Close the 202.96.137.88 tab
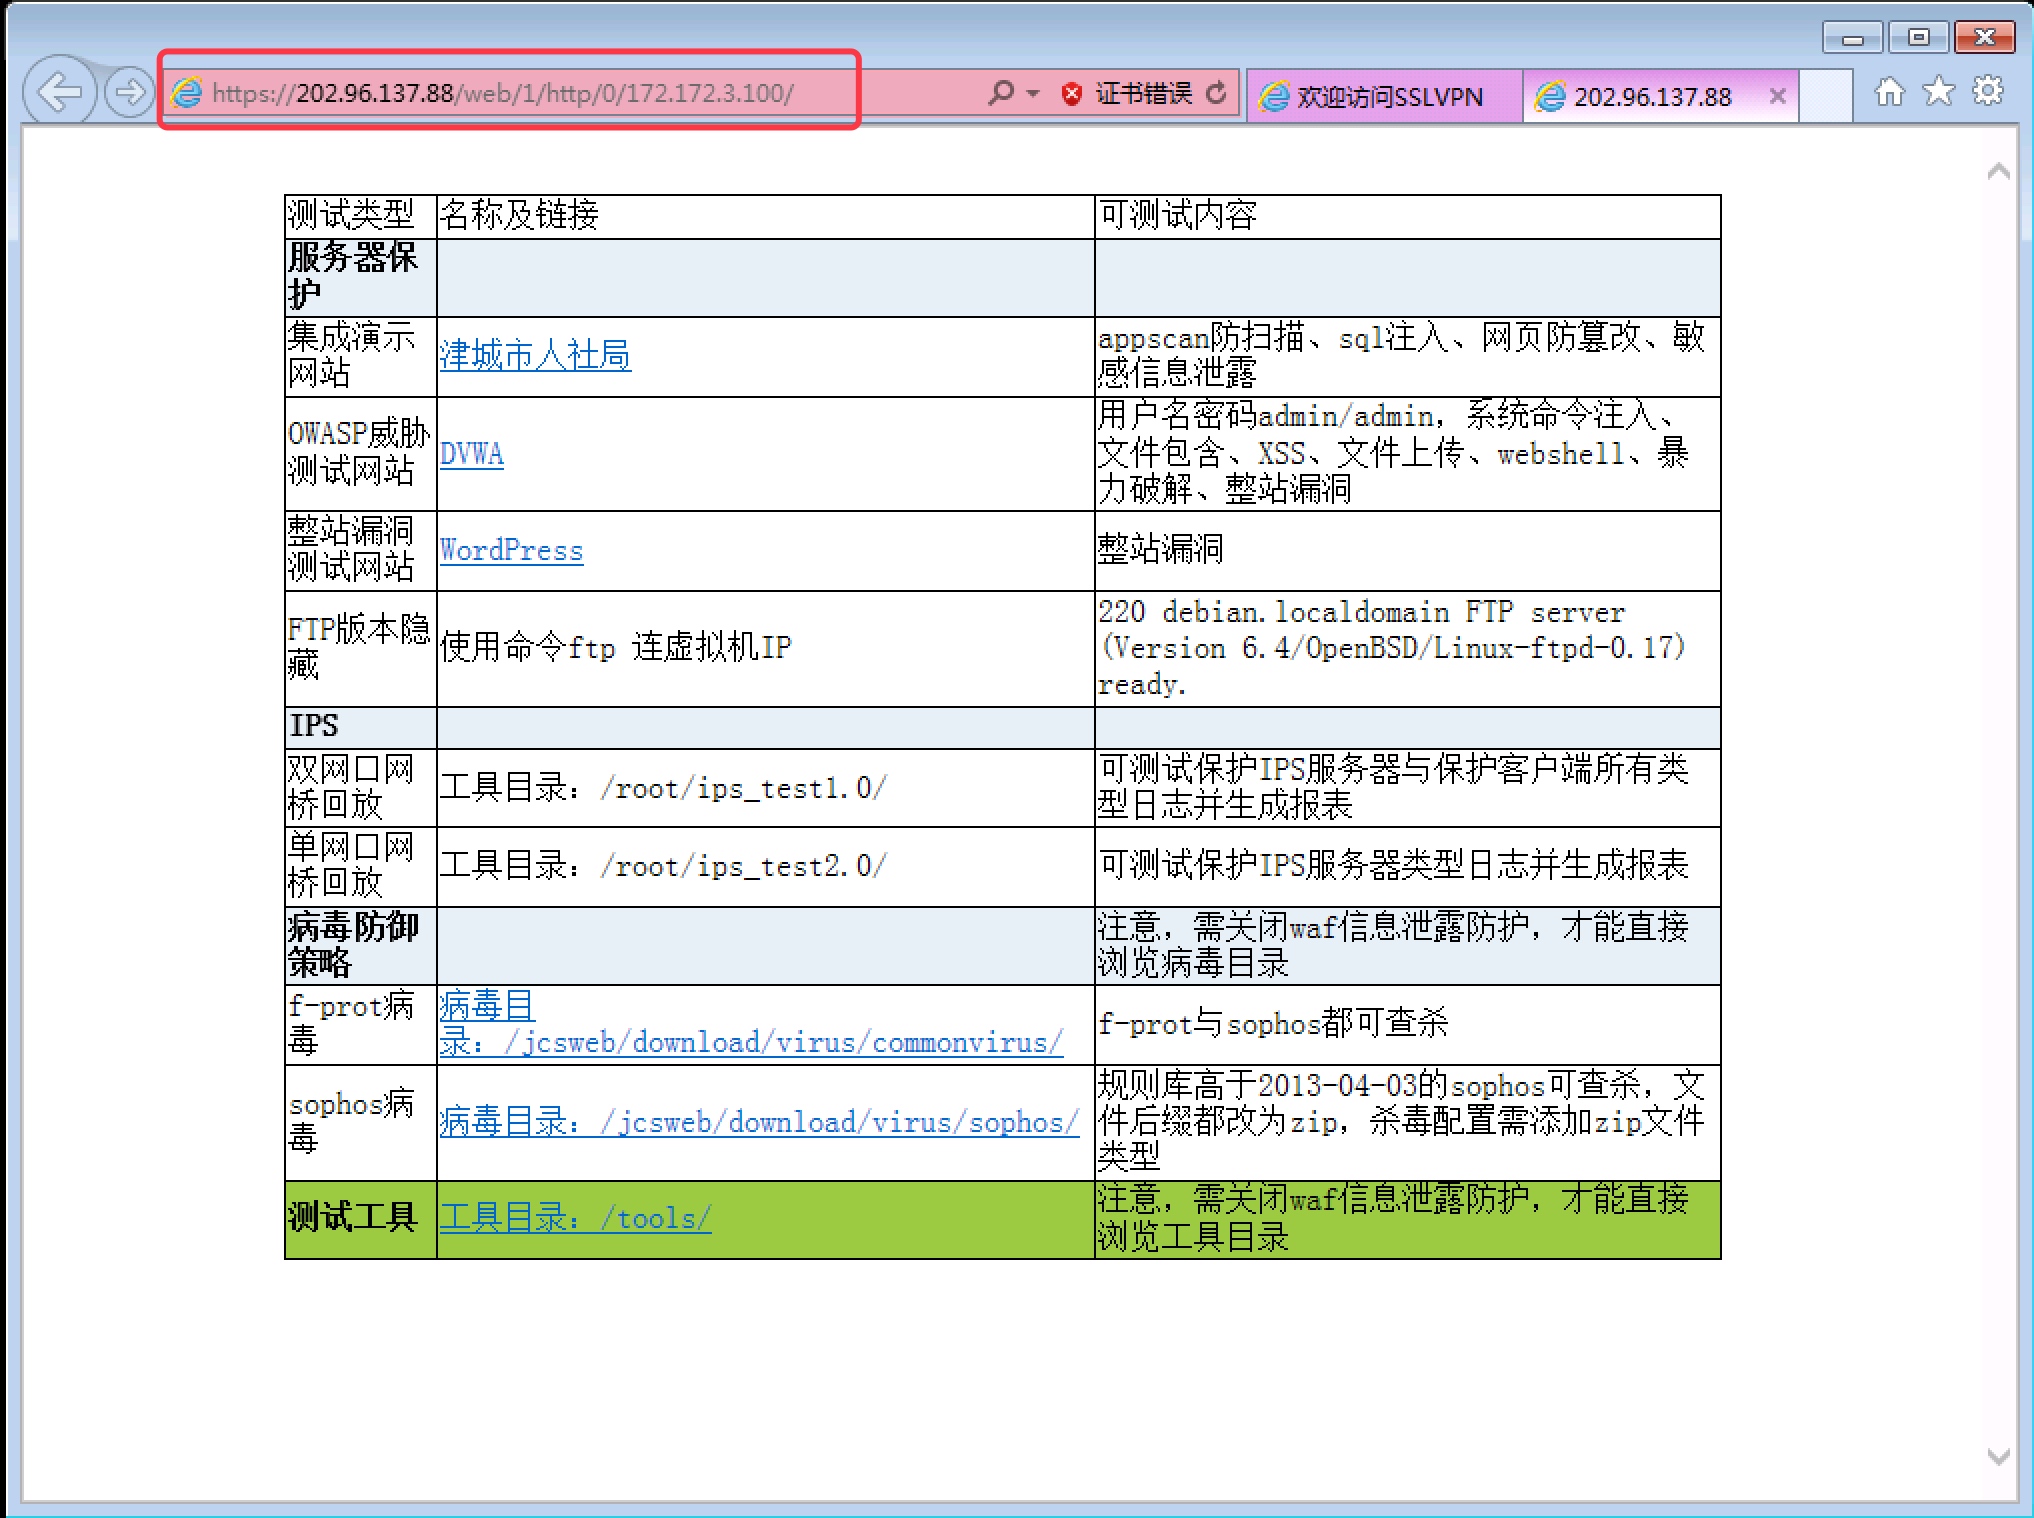This screenshot has width=2034, height=1518. pos(1777,96)
